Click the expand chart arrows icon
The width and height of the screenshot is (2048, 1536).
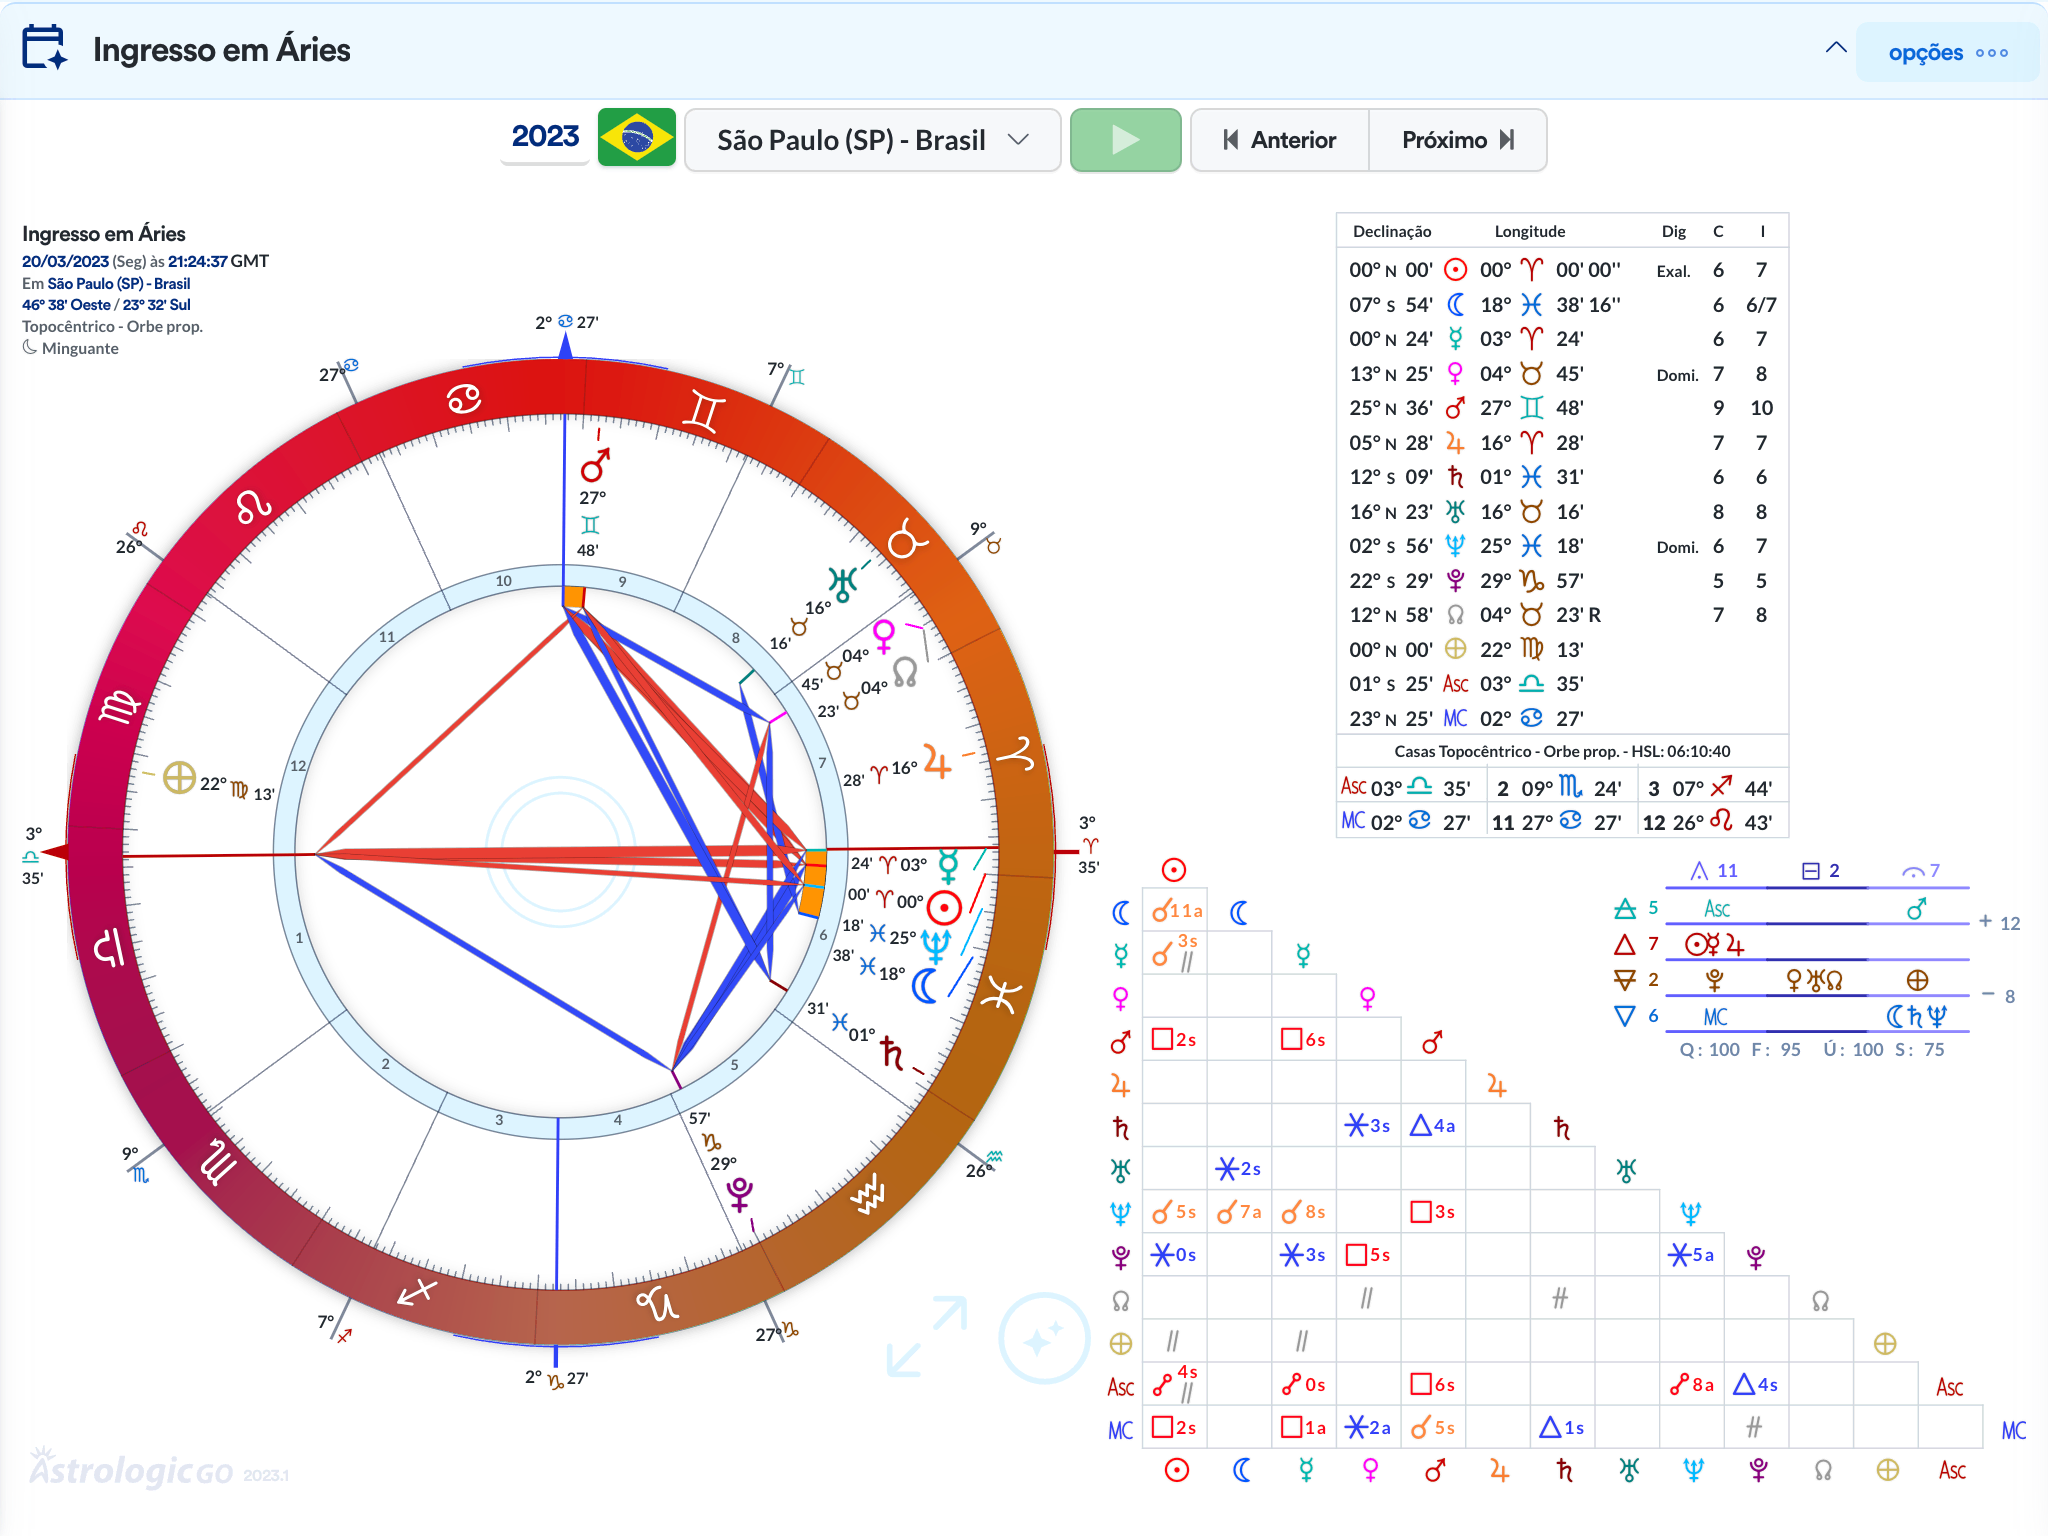point(927,1336)
